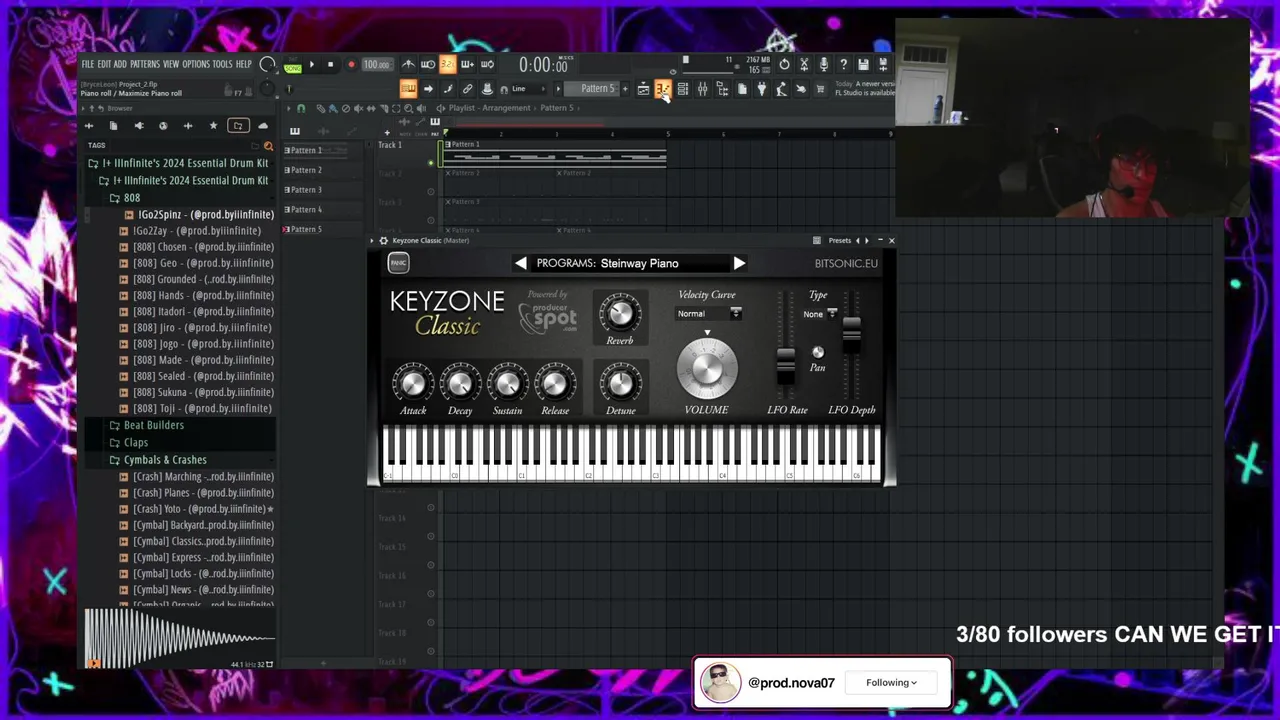Open the FILE menu

[88, 65]
